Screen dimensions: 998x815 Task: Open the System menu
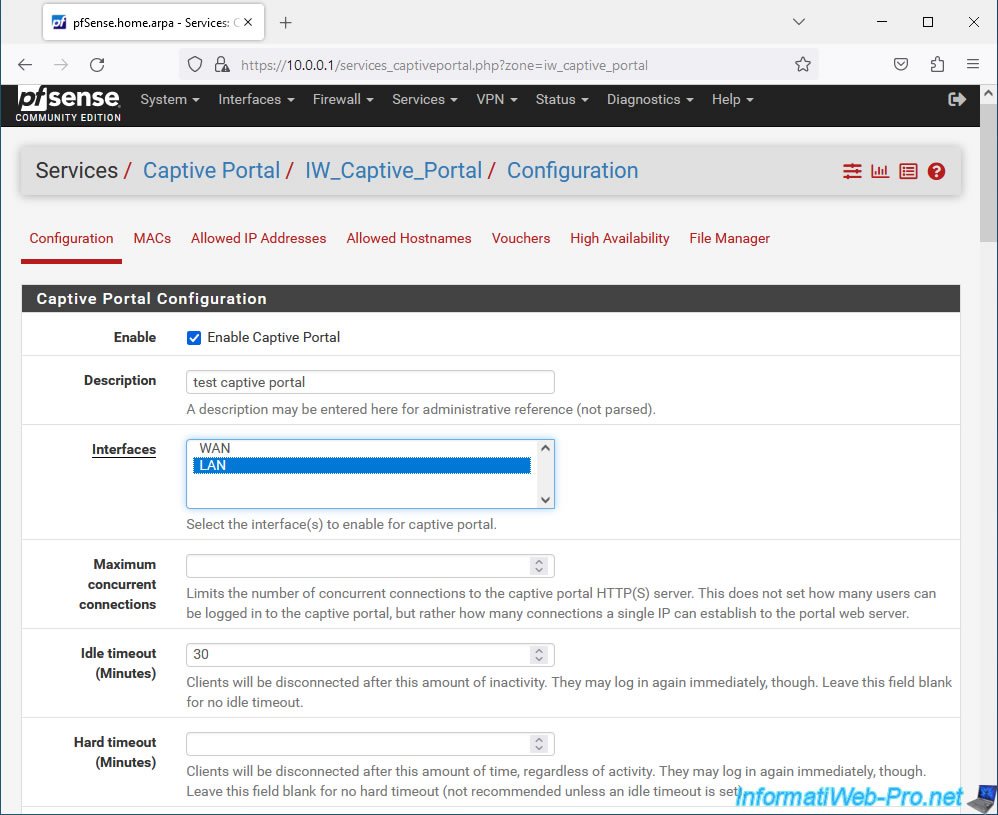(170, 99)
